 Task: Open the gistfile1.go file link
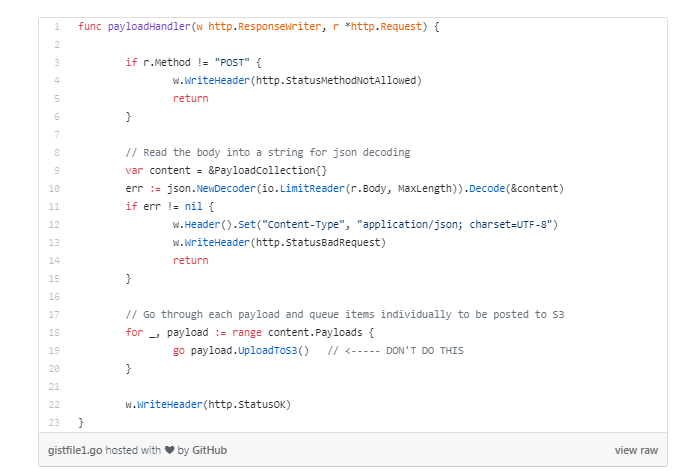click(x=75, y=450)
